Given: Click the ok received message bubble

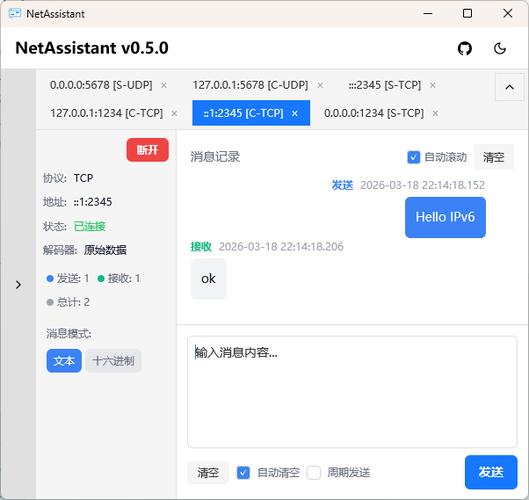Looking at the screenshot, I should point(208,279).
